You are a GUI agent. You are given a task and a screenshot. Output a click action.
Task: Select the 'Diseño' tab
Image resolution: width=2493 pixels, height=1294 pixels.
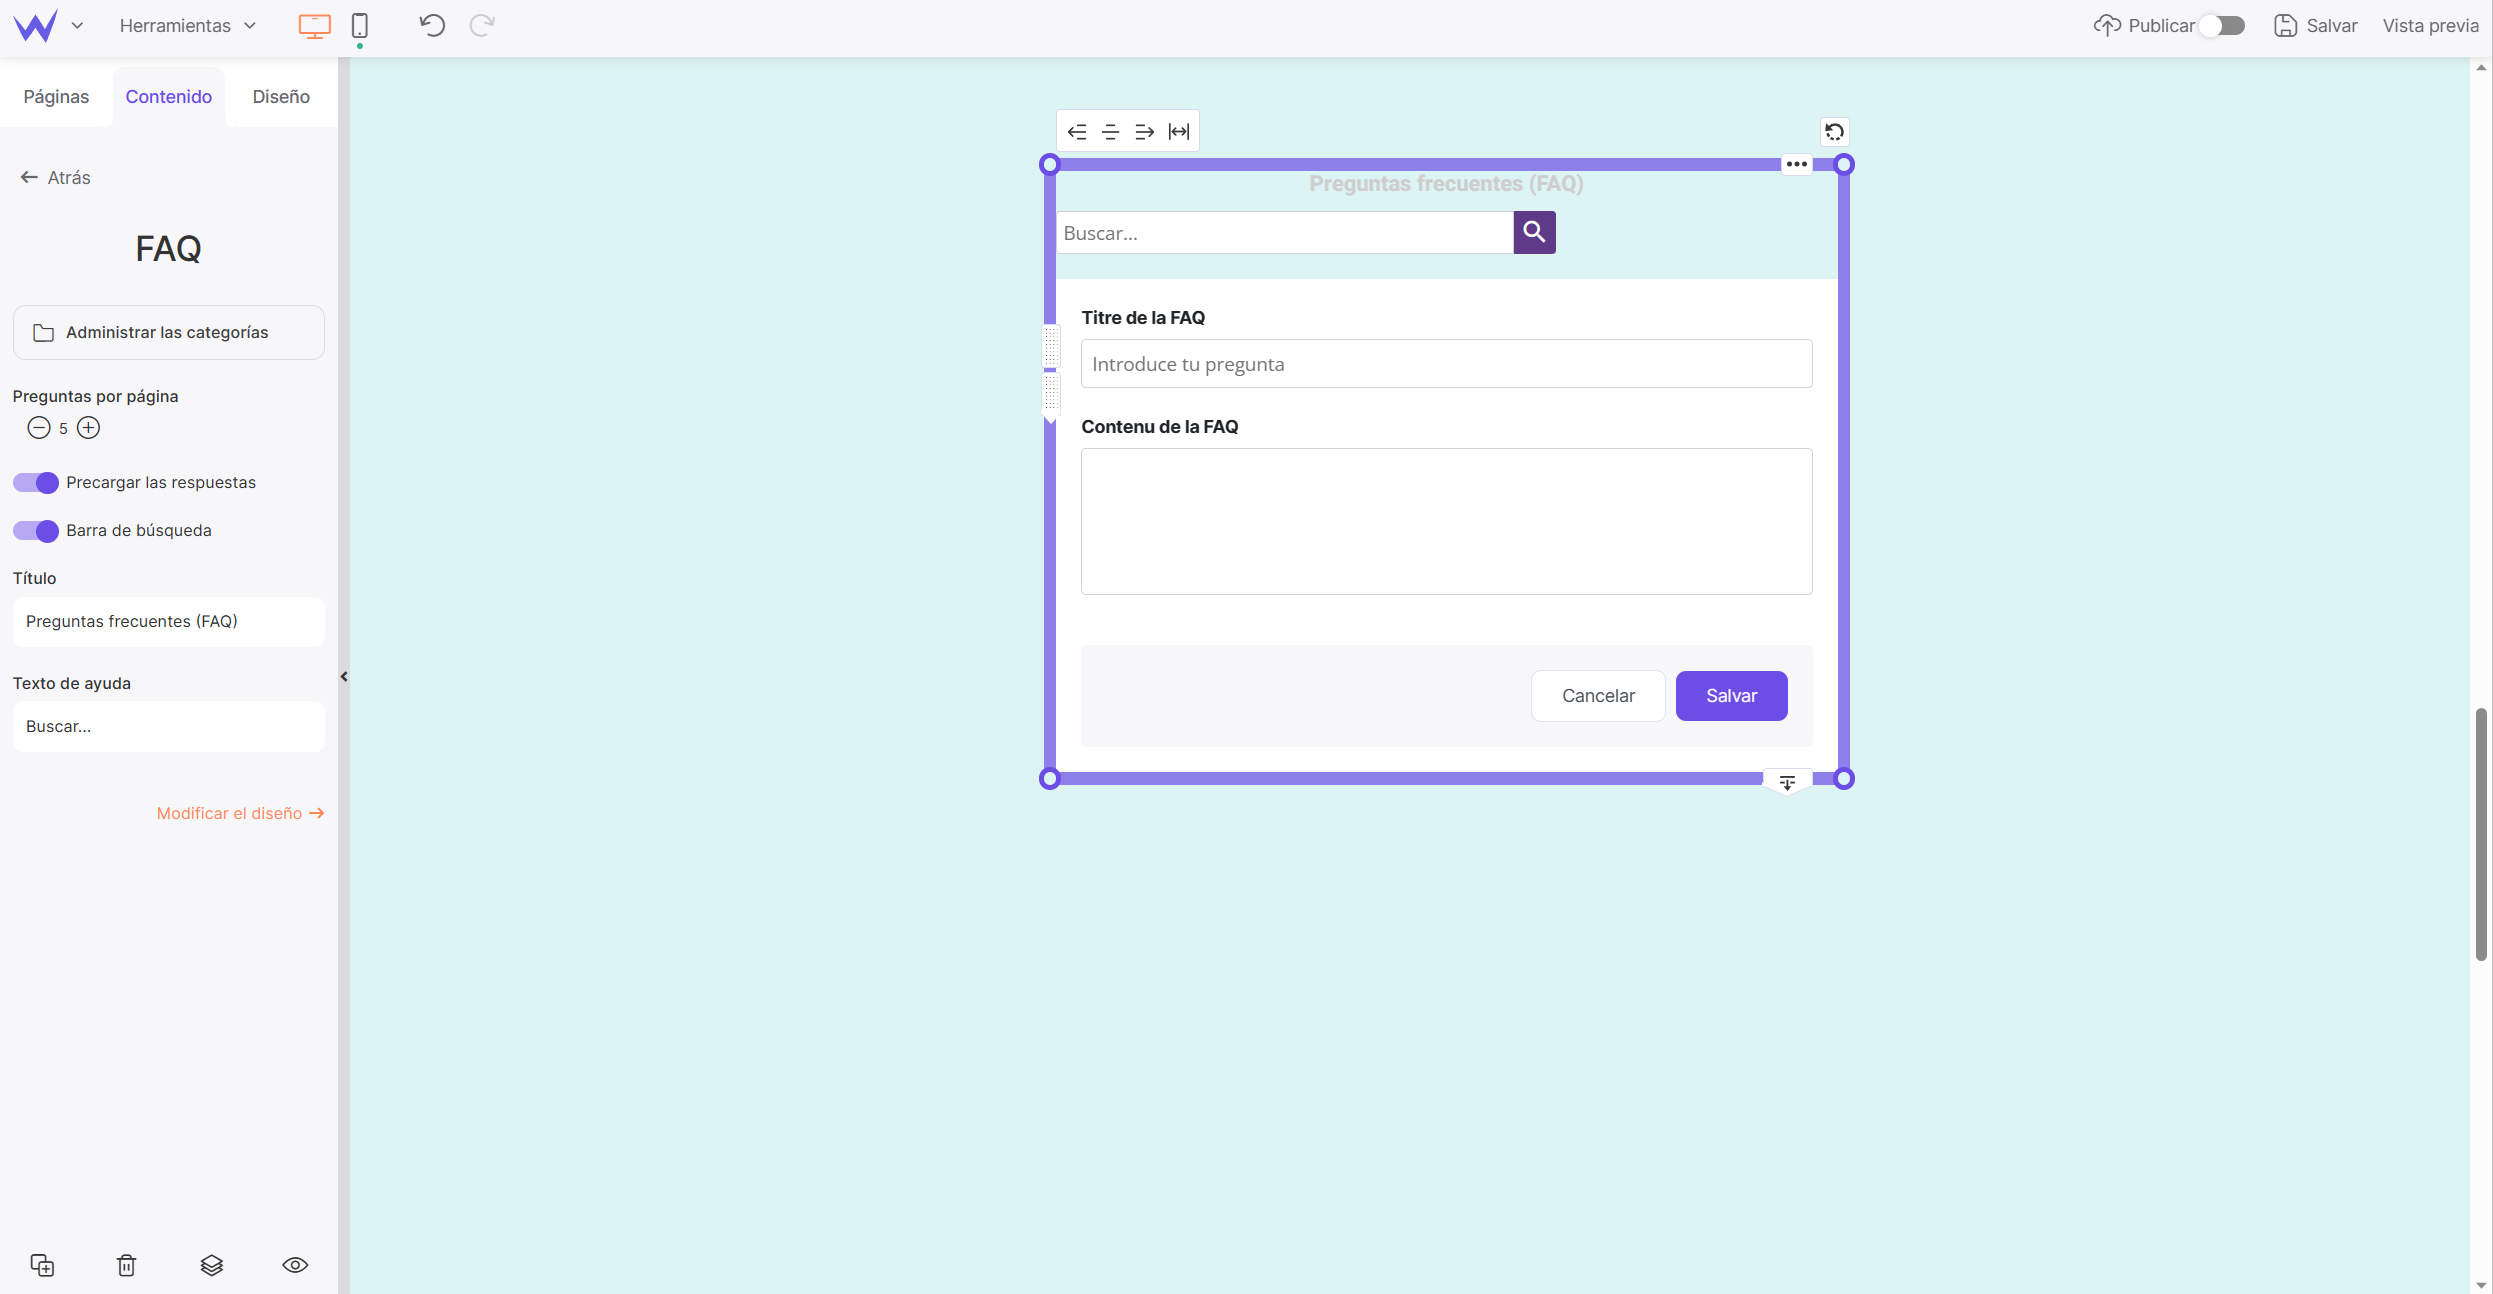(x=282, y=96)
